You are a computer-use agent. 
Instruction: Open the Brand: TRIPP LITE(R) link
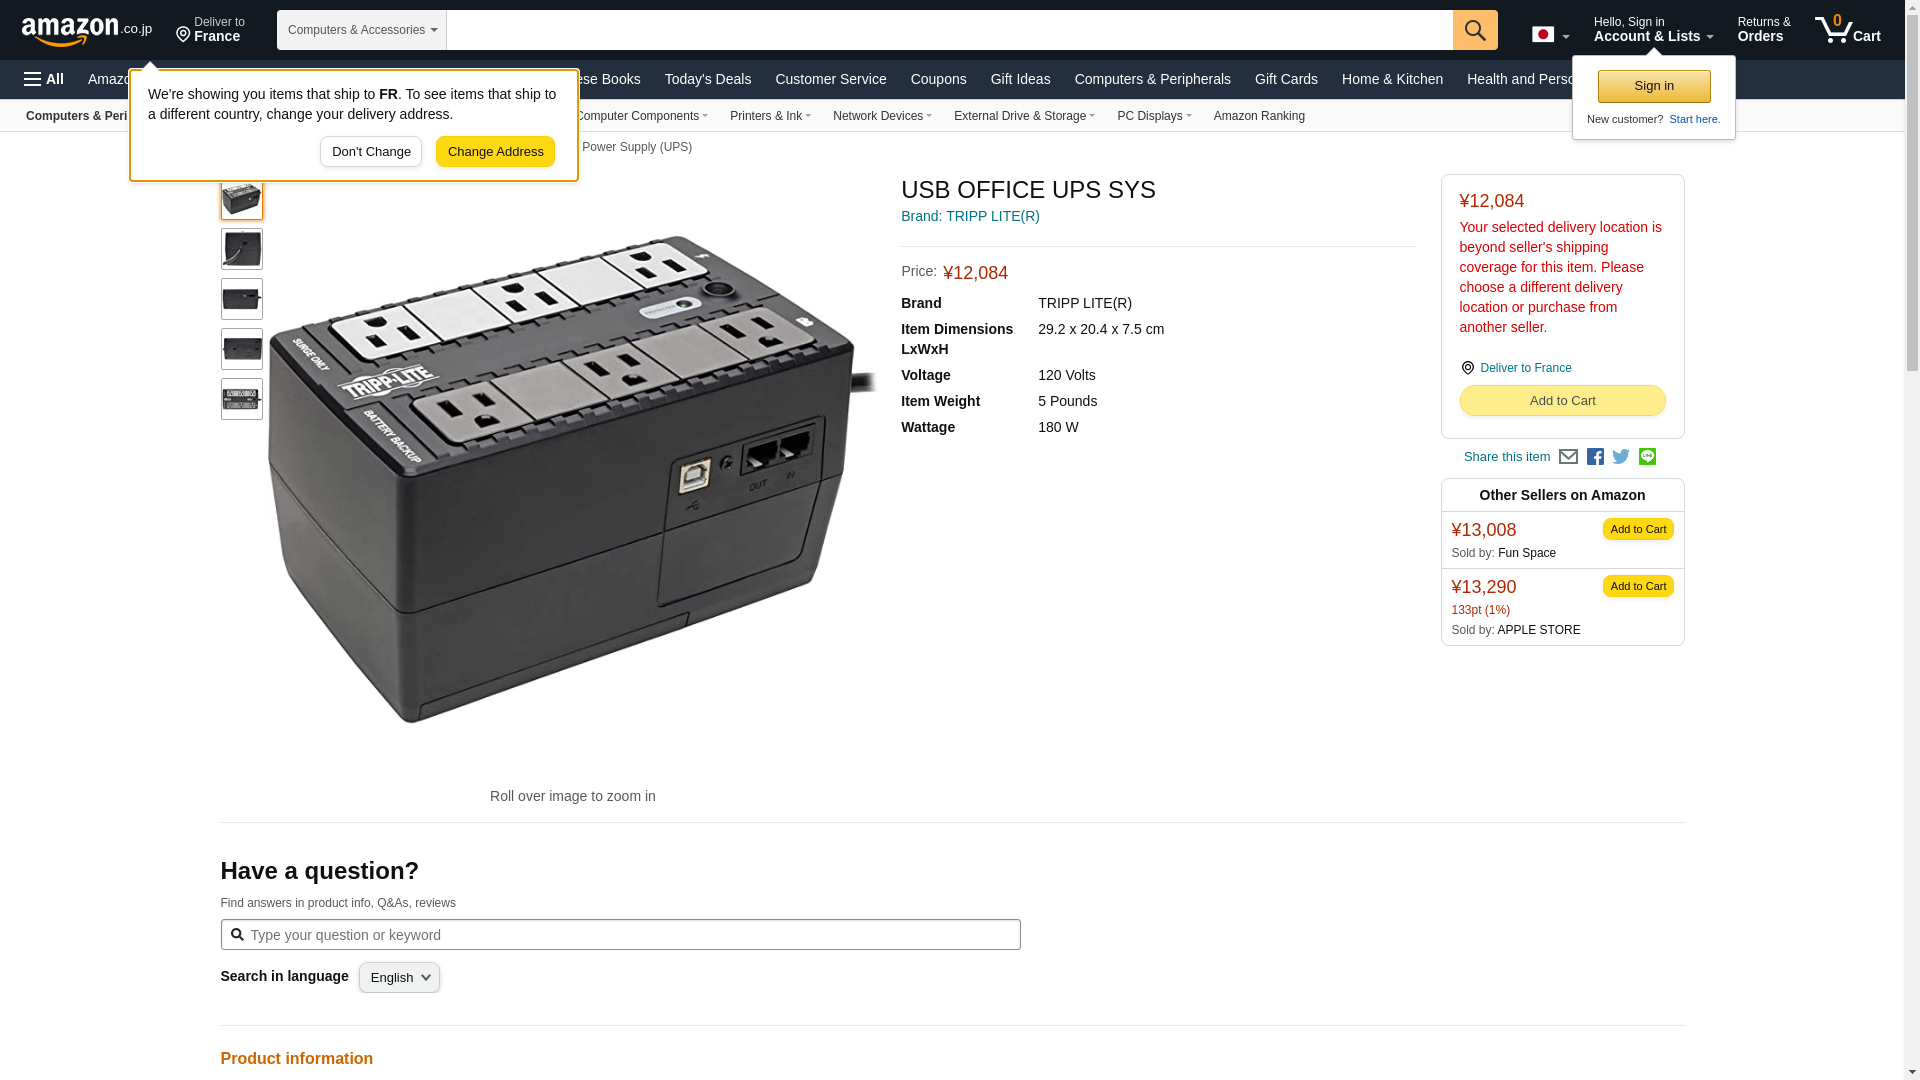(969, 216)
